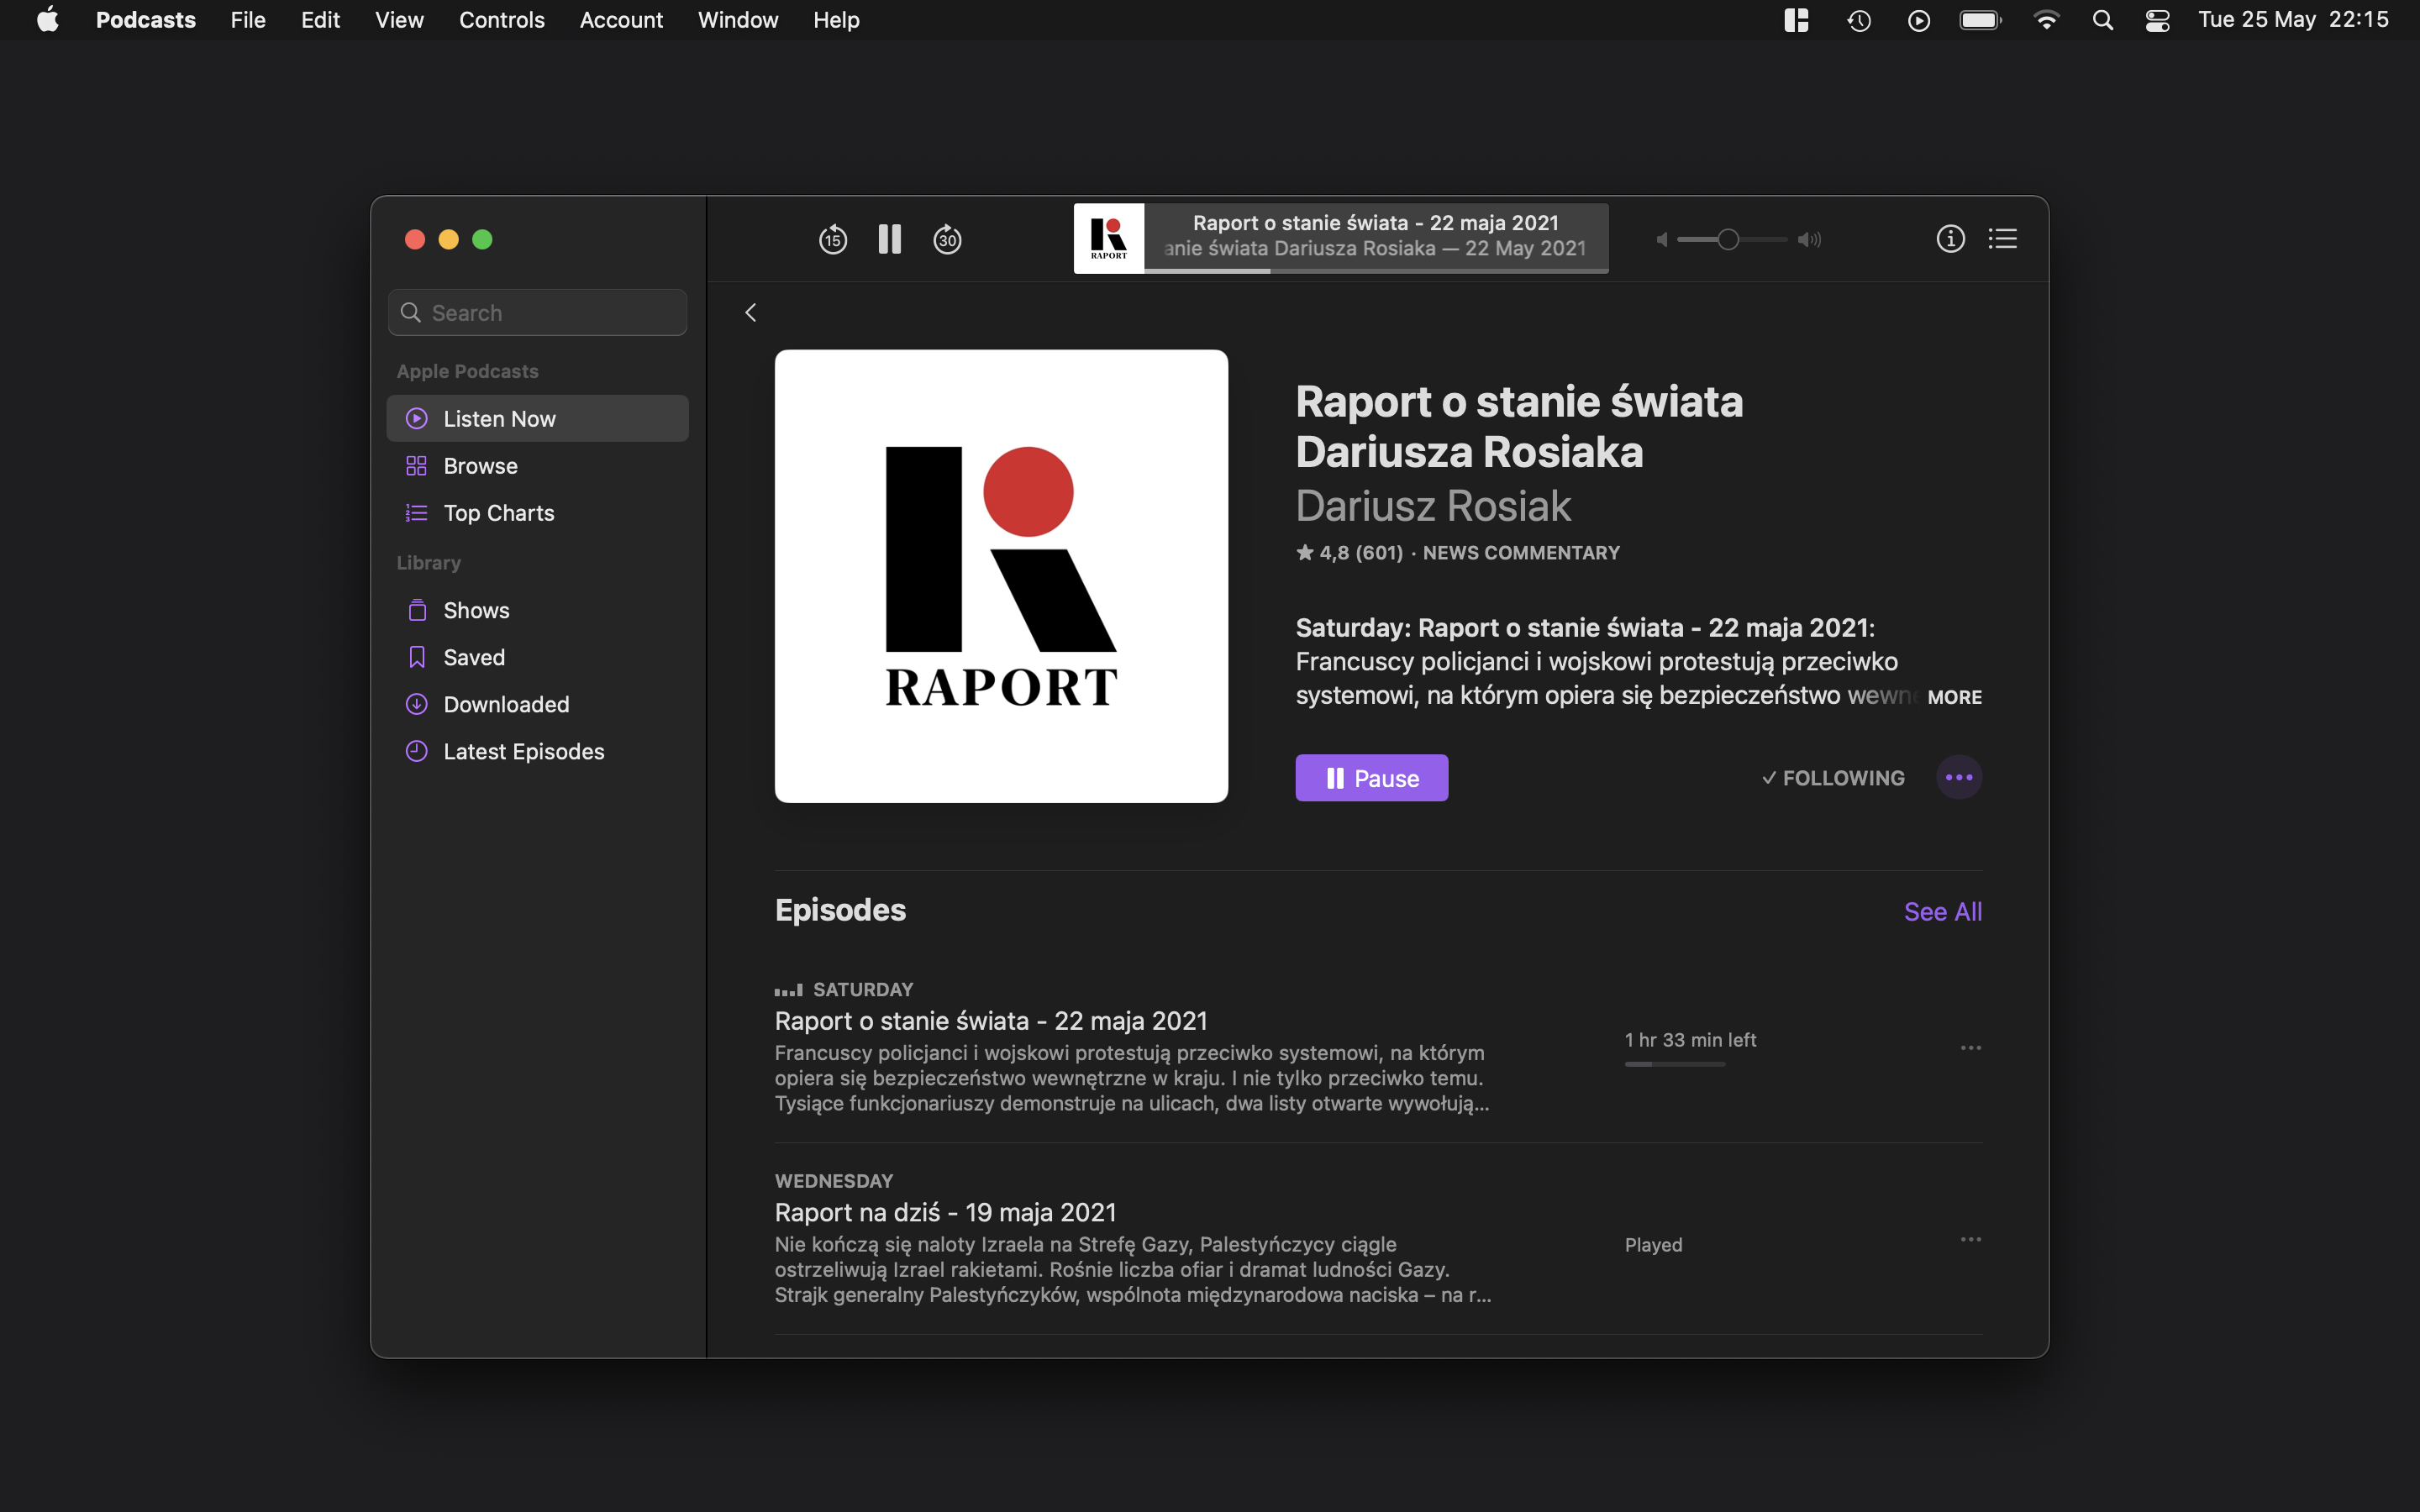
Task: Open Control Center in menu bar
Action: pos(2157,20)
